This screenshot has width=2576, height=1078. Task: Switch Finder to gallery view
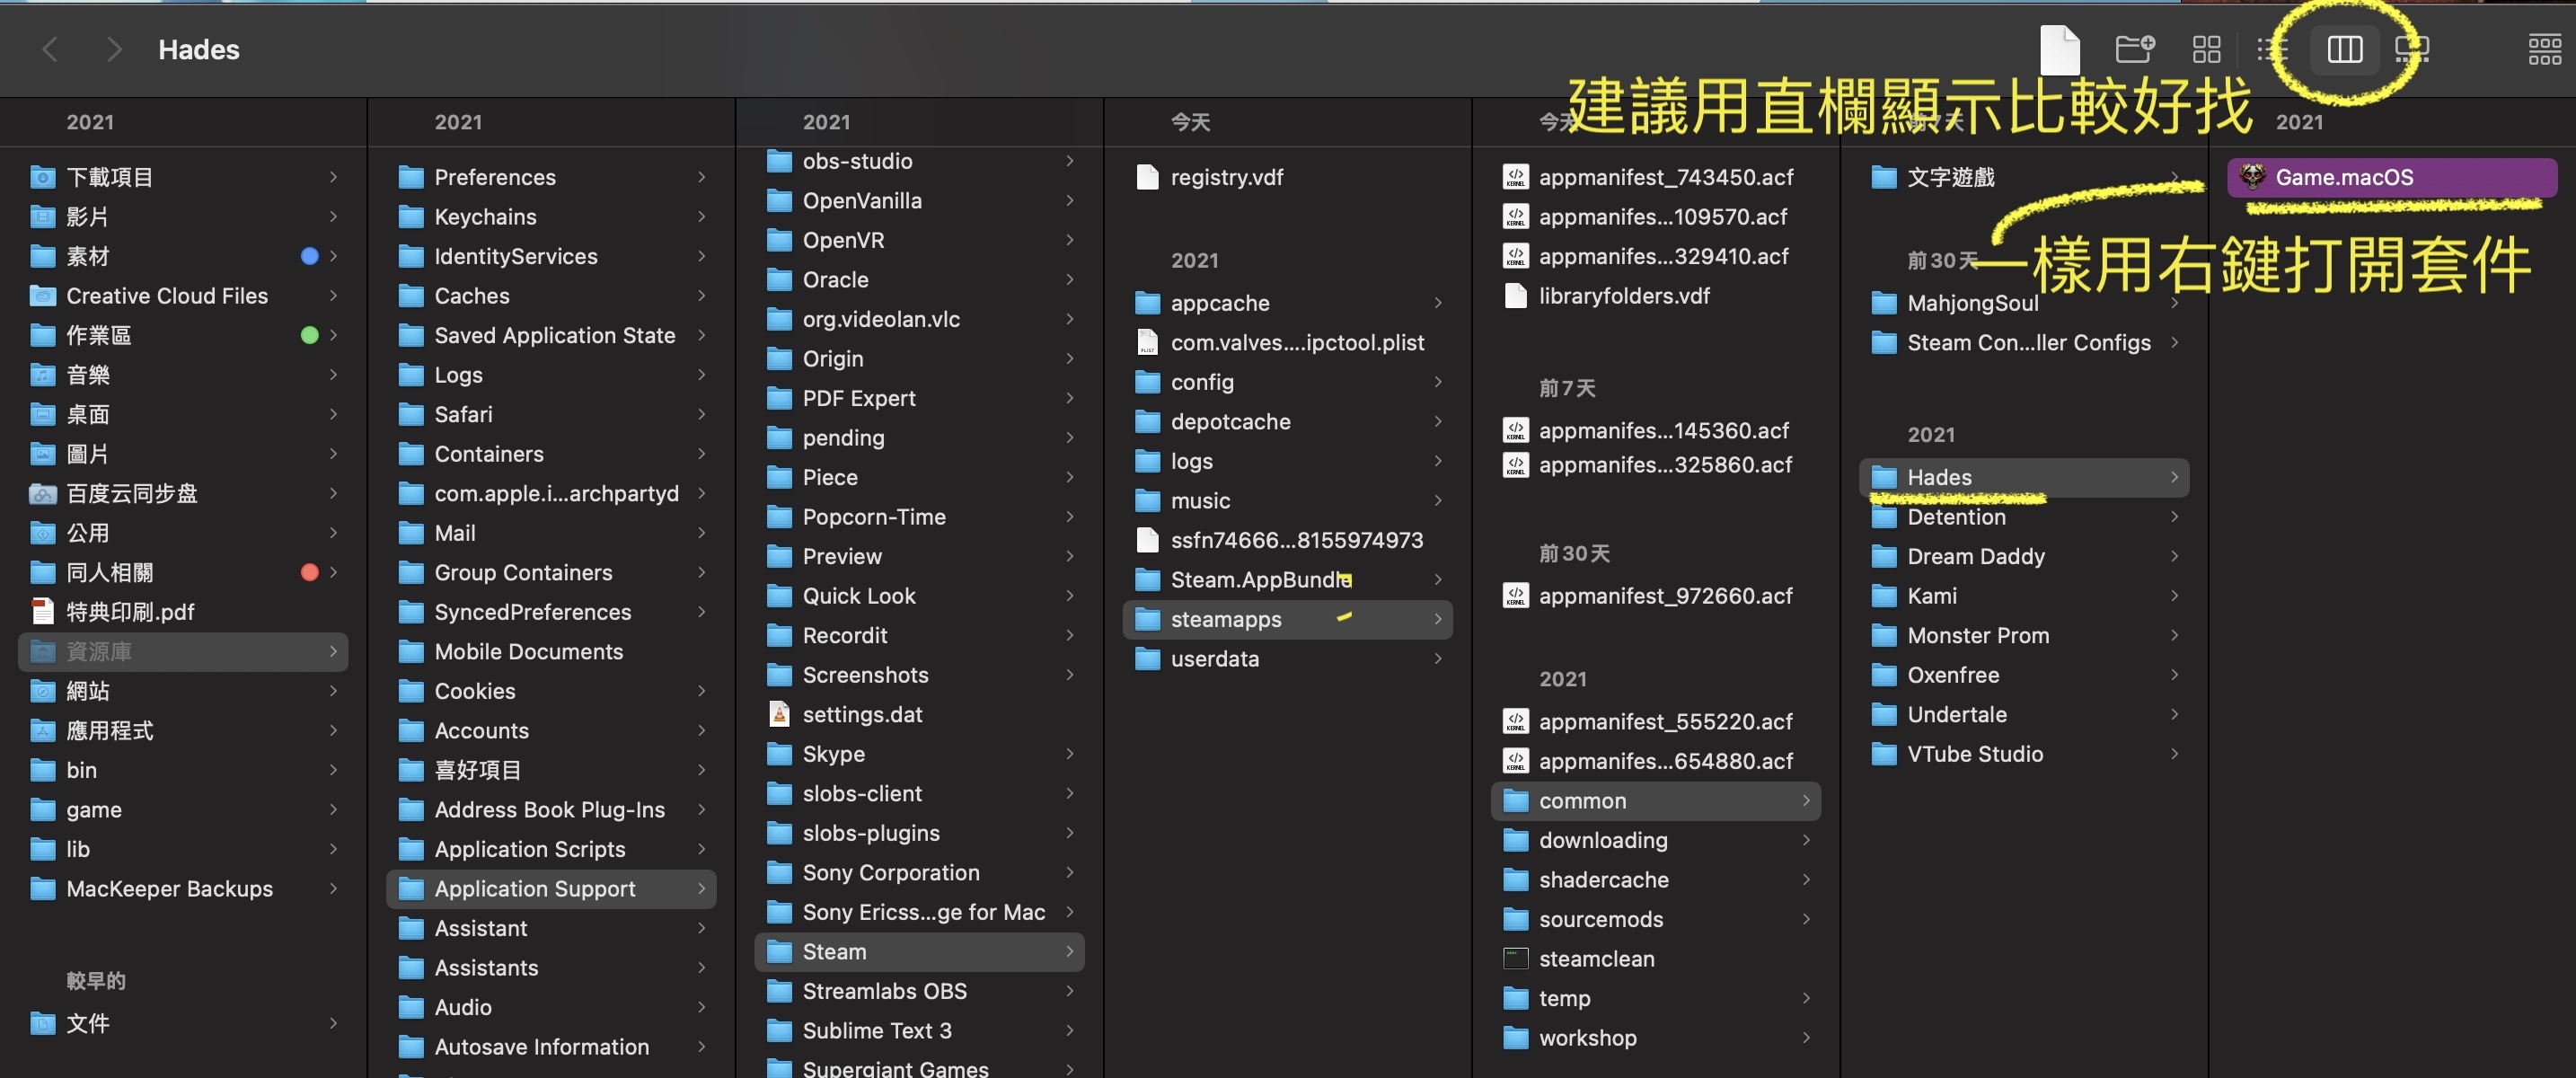(x=2412, y=49)
